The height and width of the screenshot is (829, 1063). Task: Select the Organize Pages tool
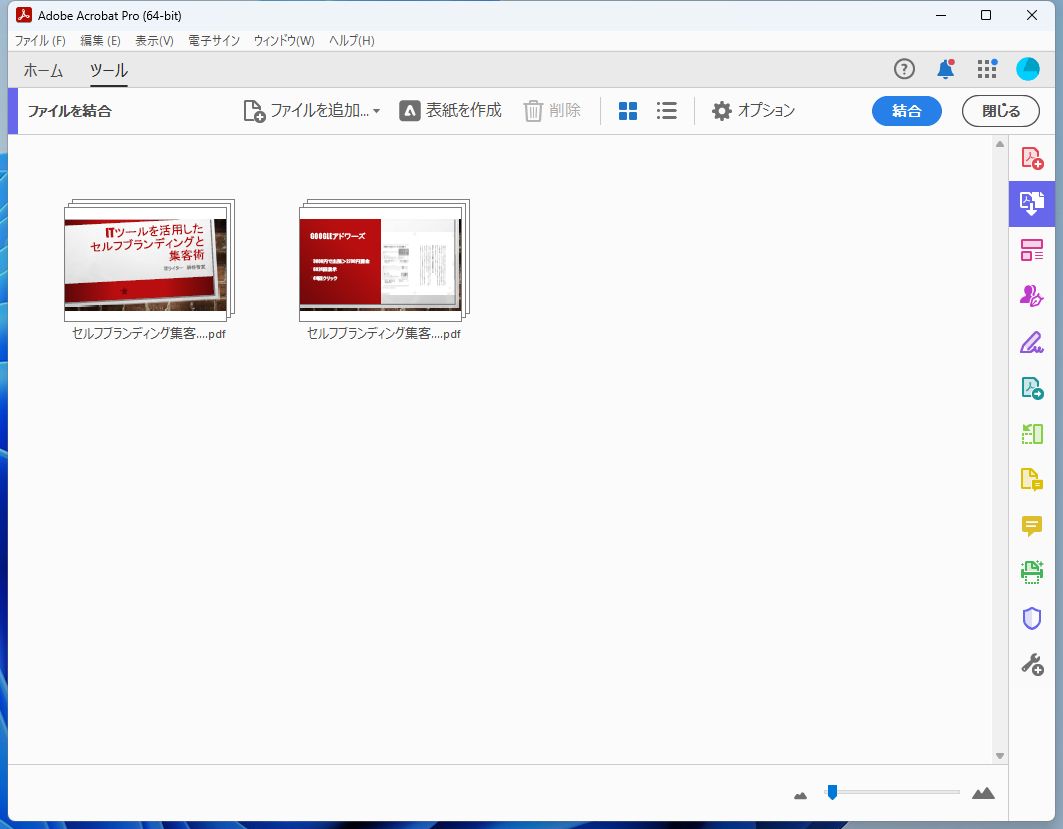coord(1032,250)
